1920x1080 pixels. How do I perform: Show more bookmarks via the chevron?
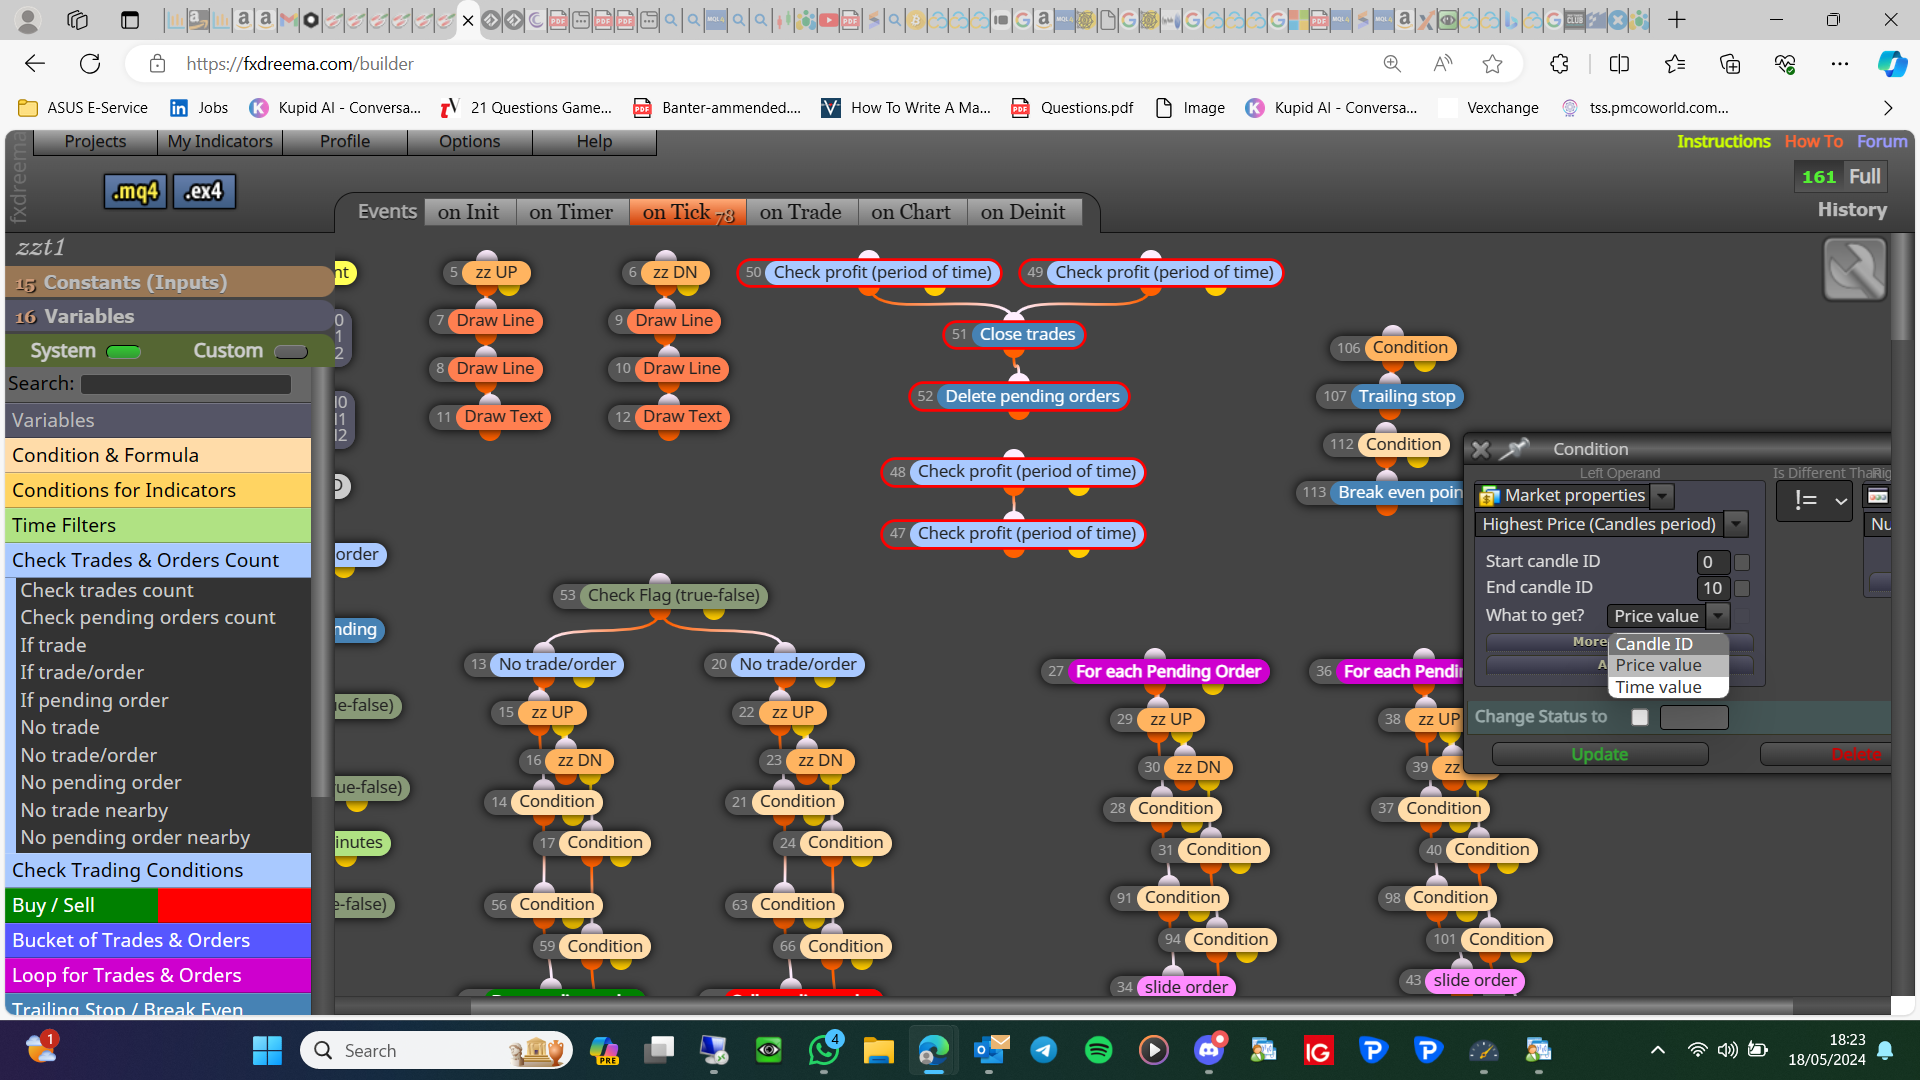pos(1888,108)
